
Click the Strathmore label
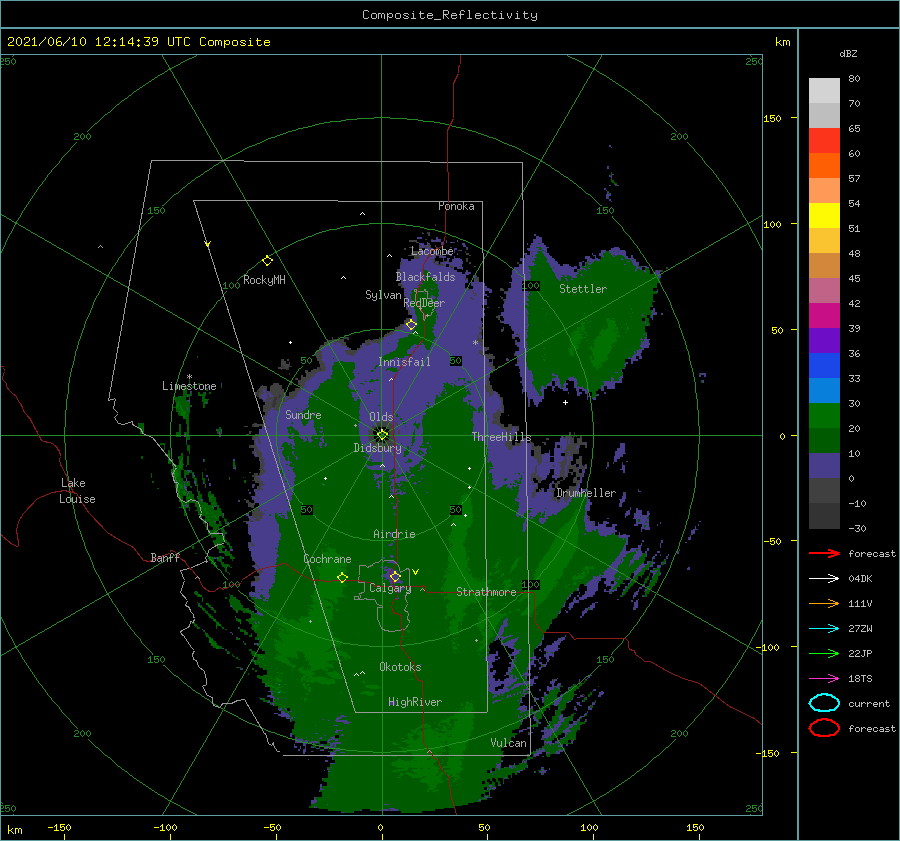coord(486,592)
